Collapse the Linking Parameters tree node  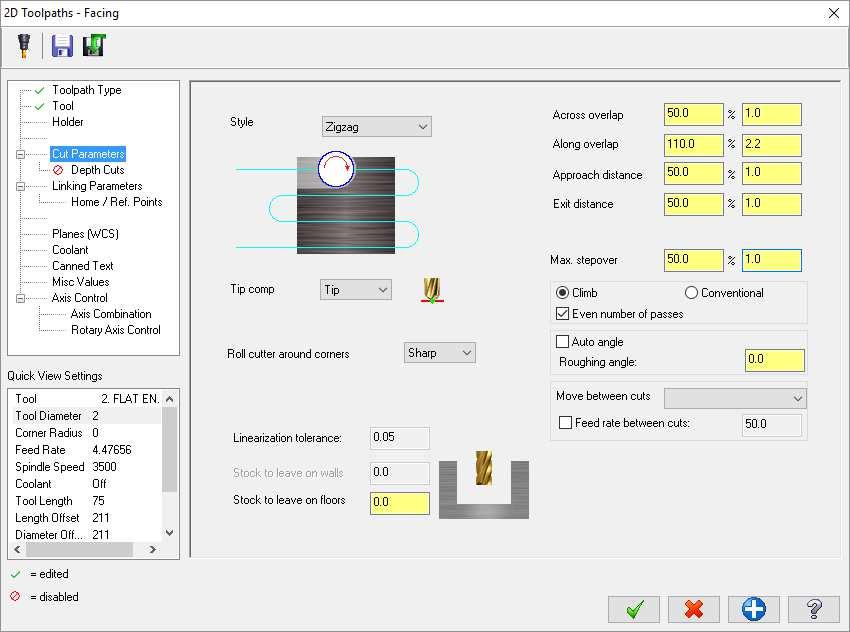(x=21, y=186)
